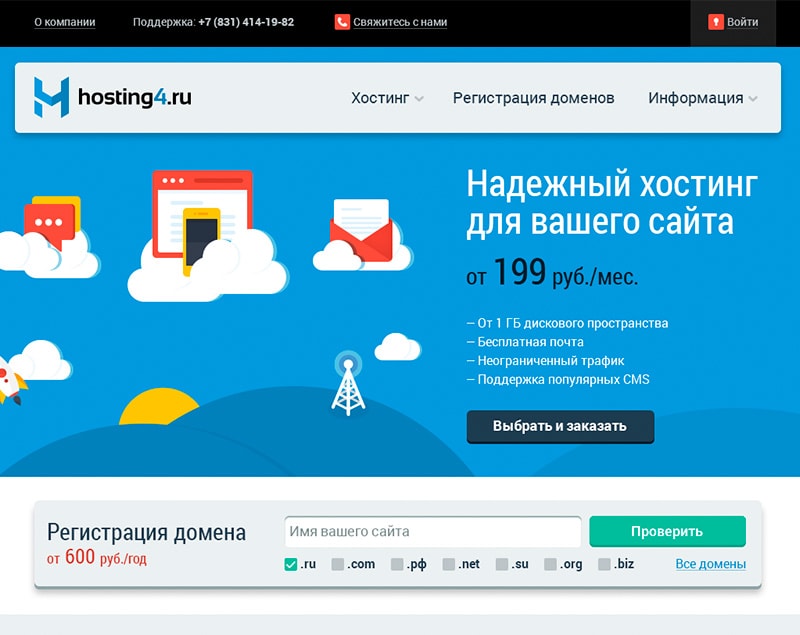The image size is (800, 635).
Task: Focus the Имя вашего сайта input field
Action: pyautogui.click(x=432, y=531)
